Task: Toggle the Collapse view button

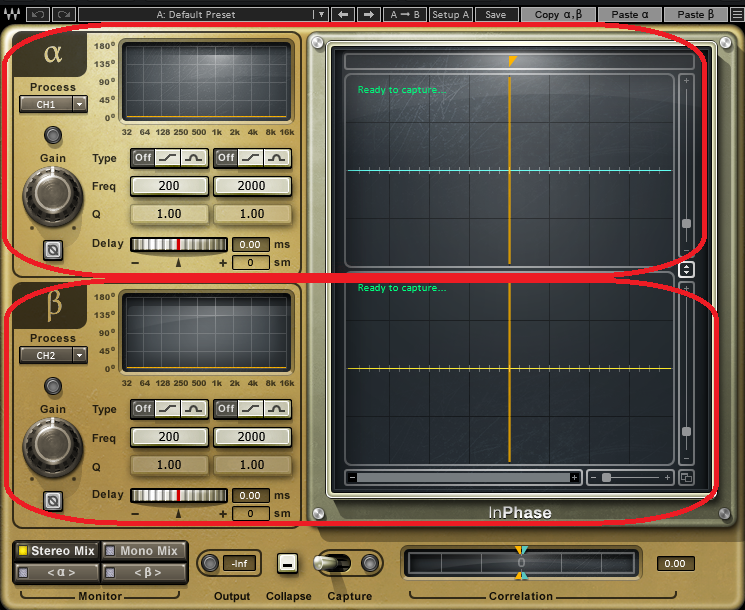Action: (288, 563)
